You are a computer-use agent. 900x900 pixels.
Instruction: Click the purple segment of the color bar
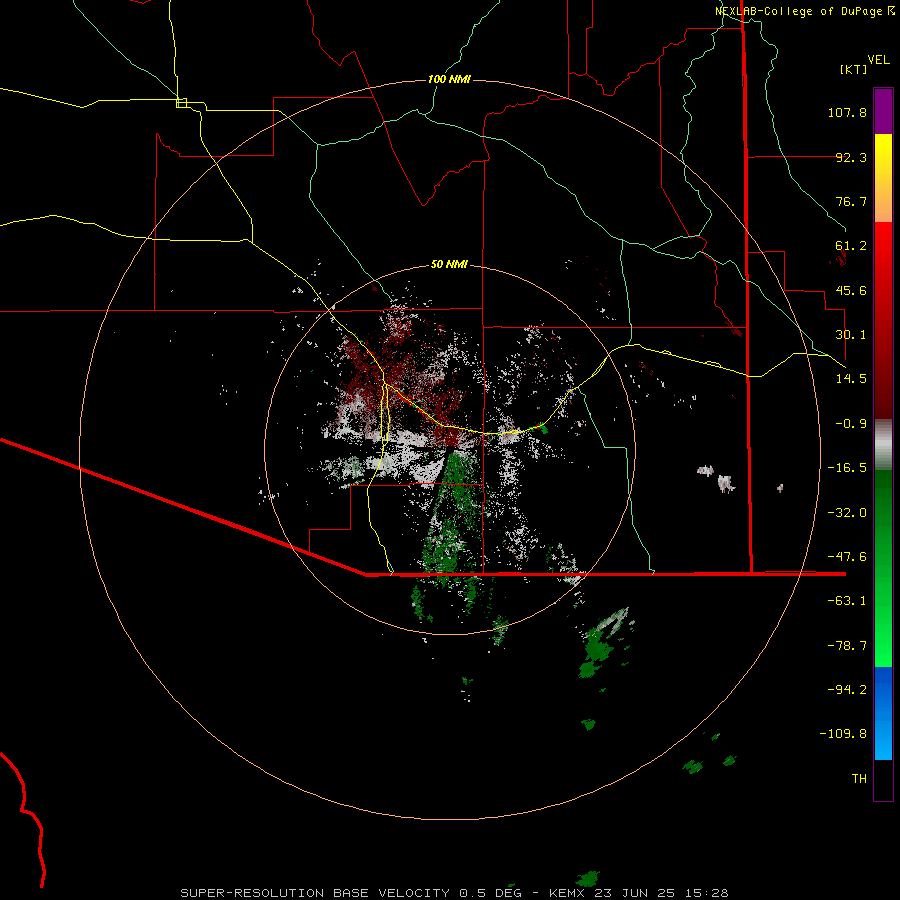(883, 111)
